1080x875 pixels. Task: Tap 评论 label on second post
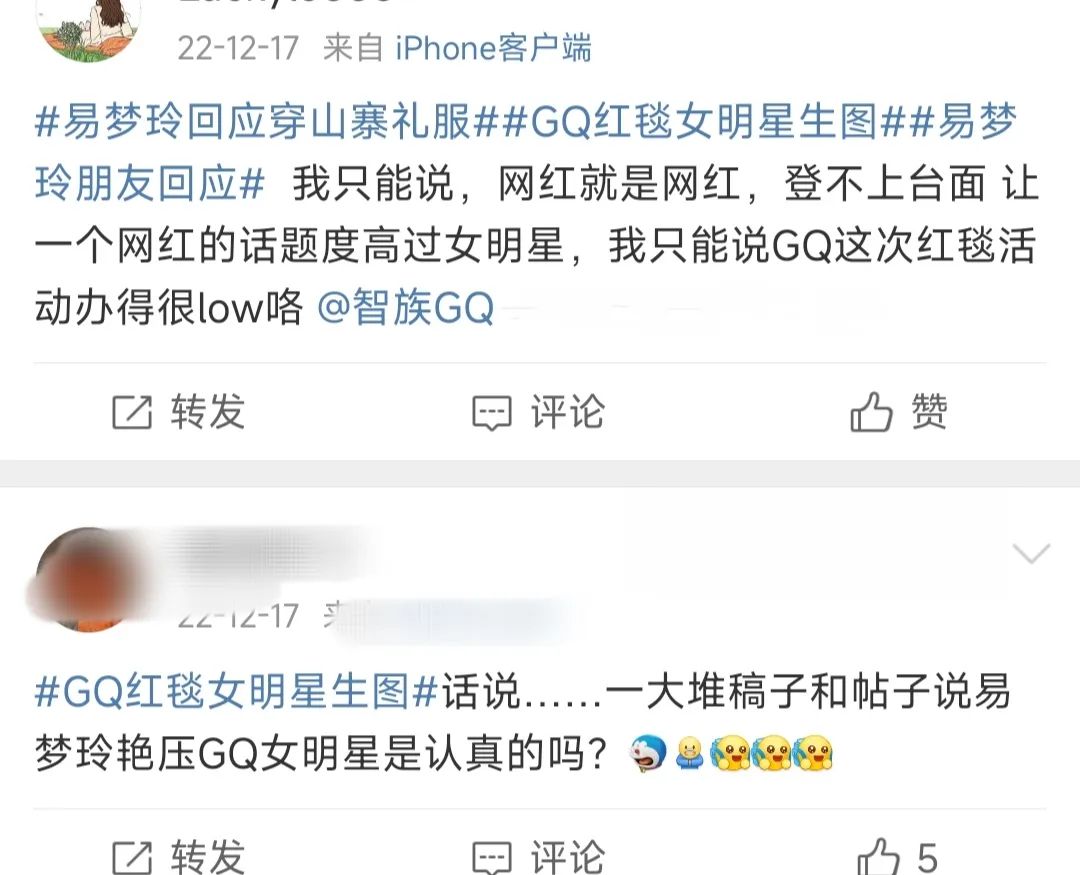[x=568, y=856]
